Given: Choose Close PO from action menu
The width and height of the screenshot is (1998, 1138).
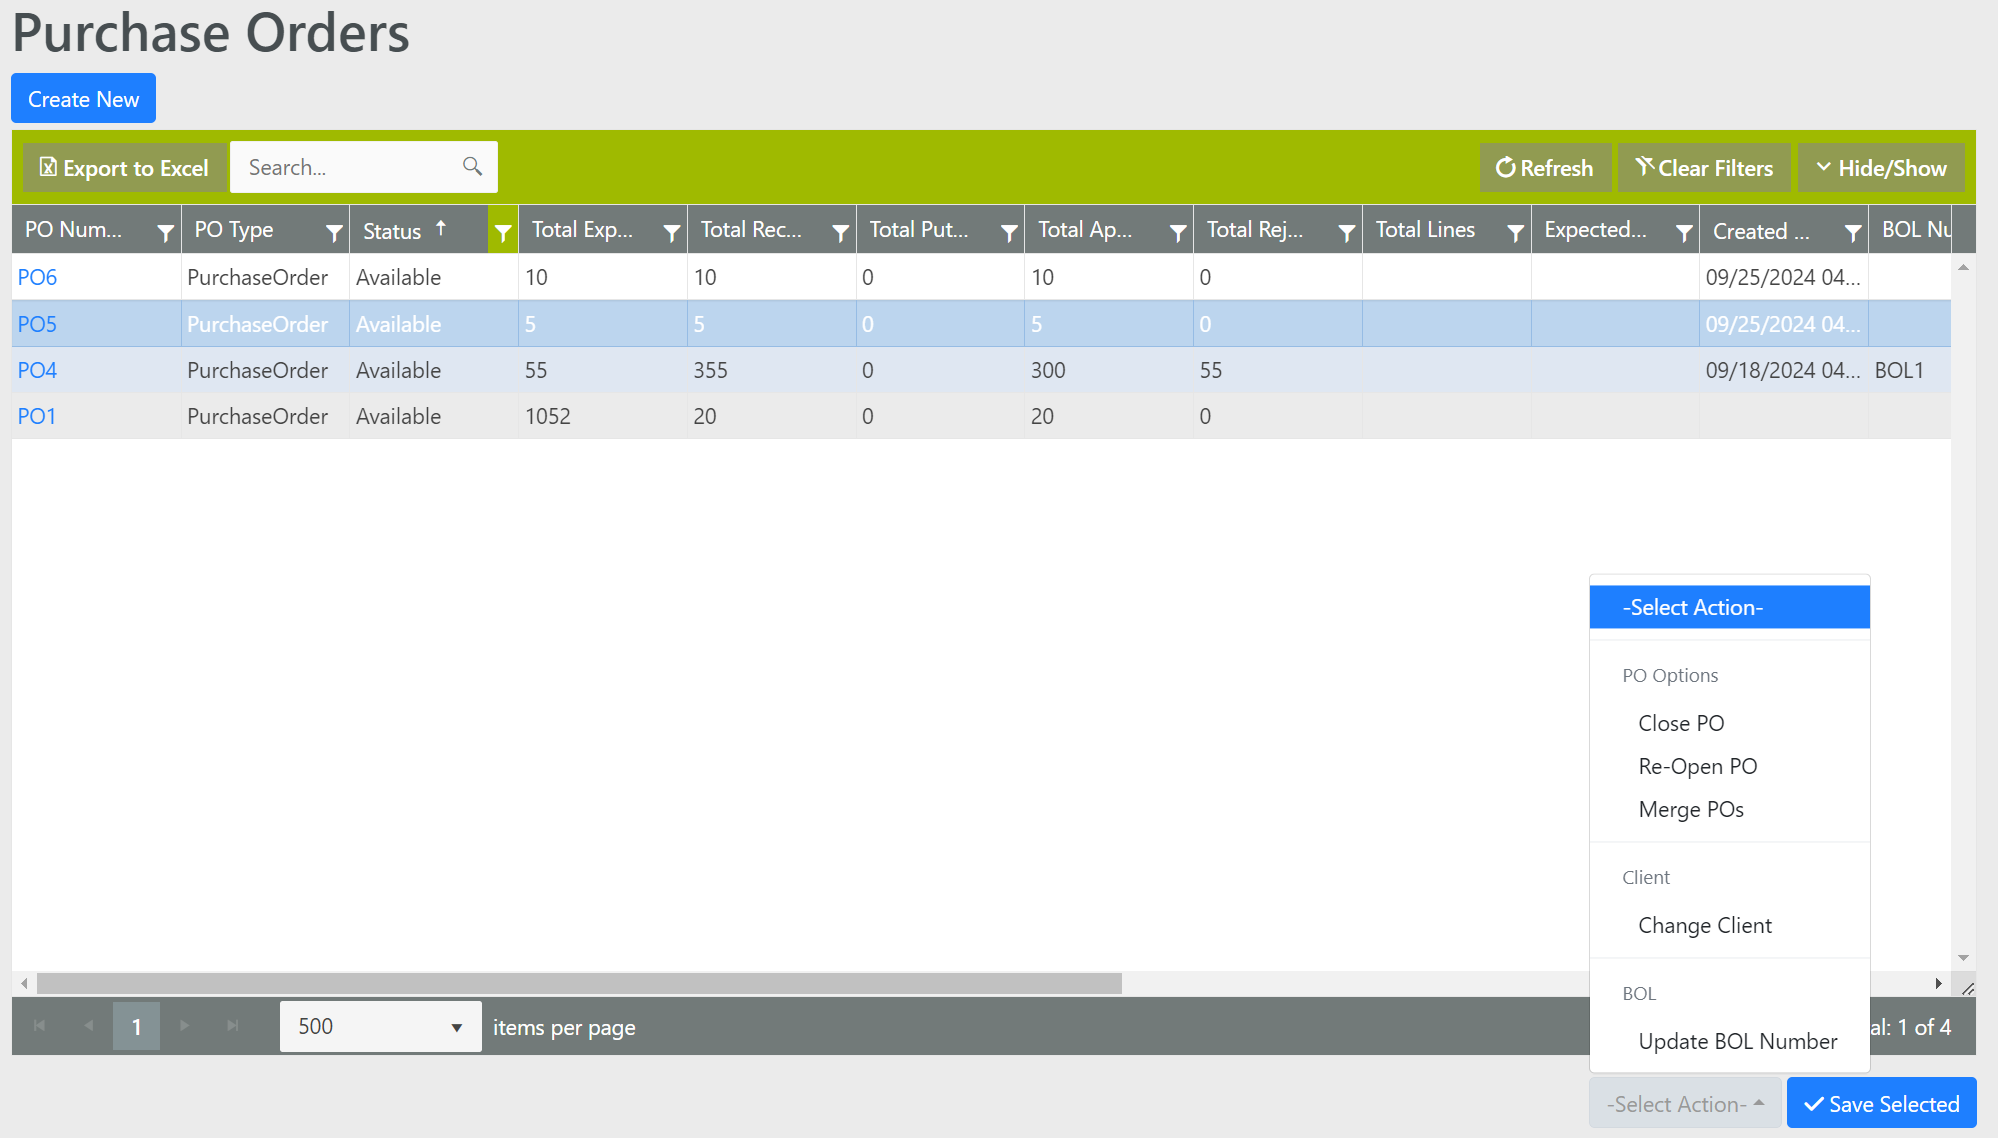Looking at the screenshot, I should pyautogui.click(x=1681, y=723).
